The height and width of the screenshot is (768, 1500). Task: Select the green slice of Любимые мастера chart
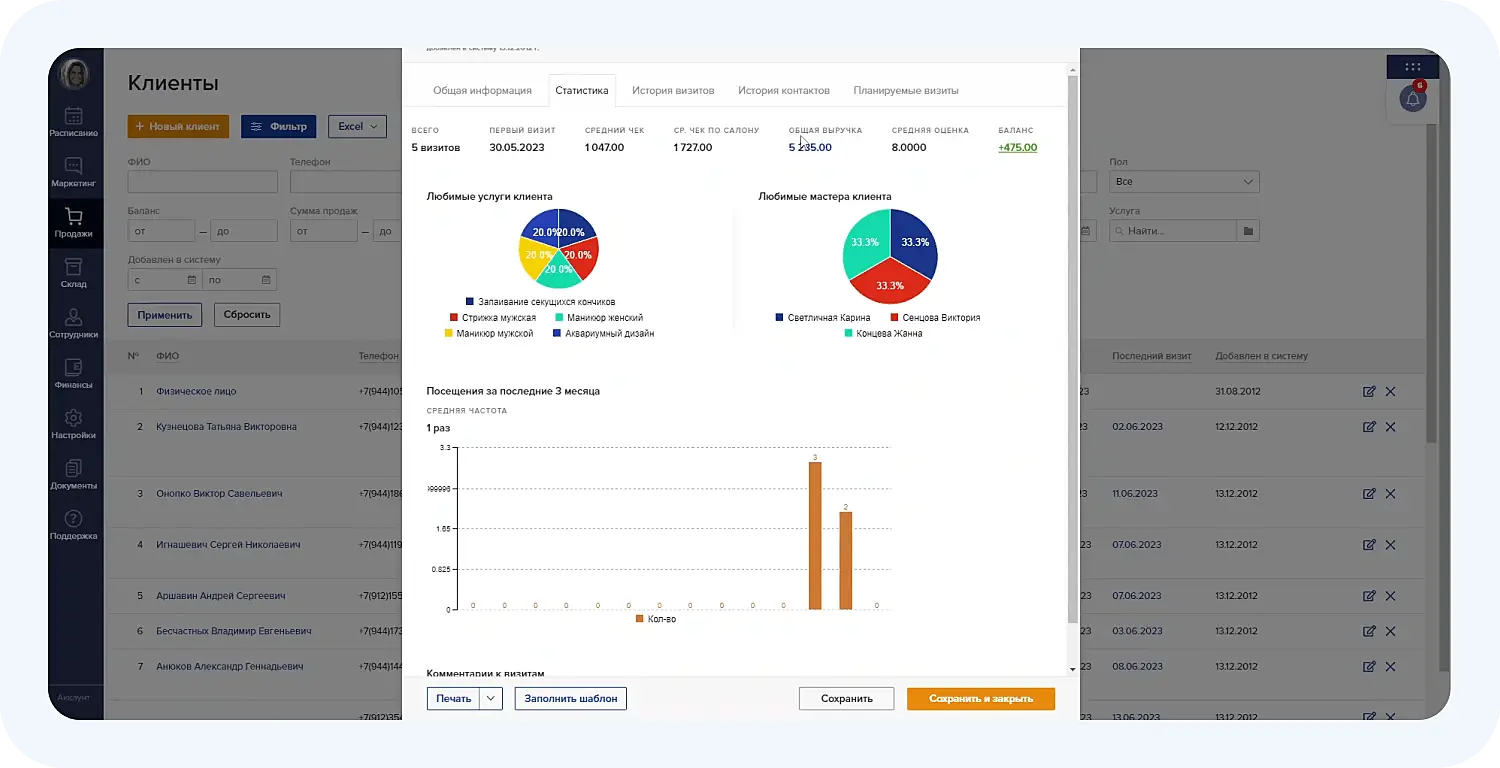863,240
